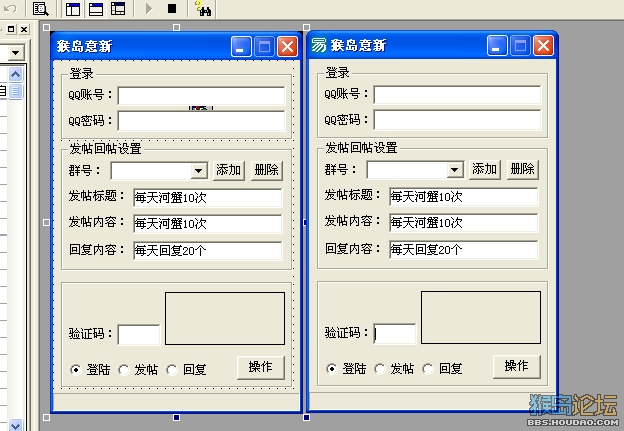Image resolution: width=624 pixels, height=431 pixels.
Task: Focus 发帖内容 field in running window
Action: click(464, 223)
